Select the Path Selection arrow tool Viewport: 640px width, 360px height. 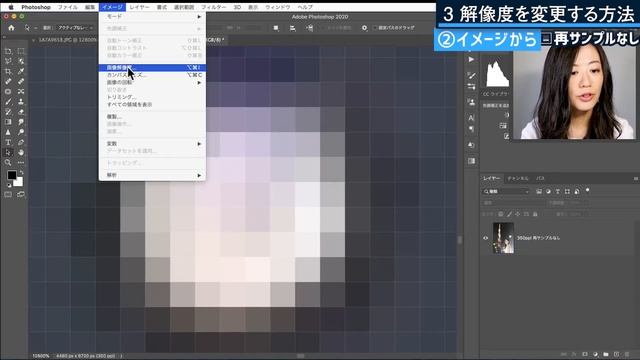click(8, 152)
